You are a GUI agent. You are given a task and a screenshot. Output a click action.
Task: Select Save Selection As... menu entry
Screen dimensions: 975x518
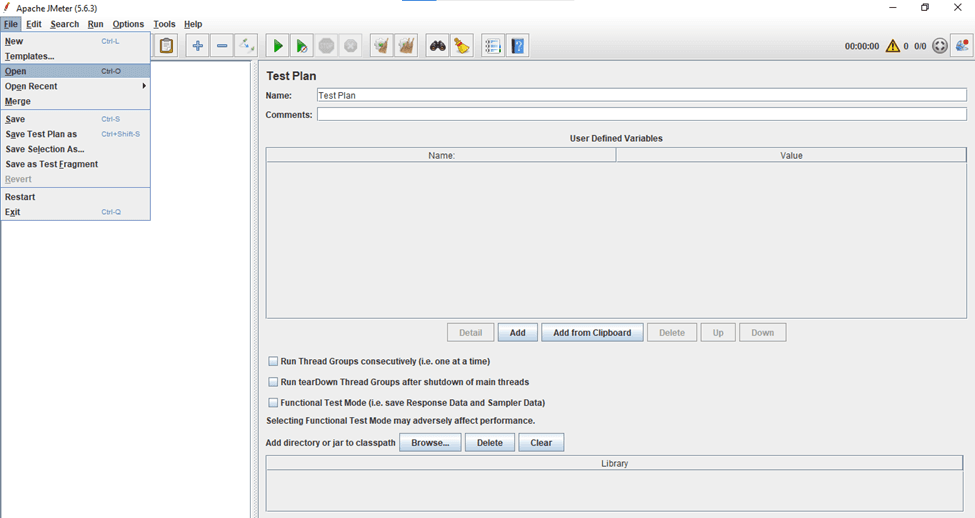click(75, 149)
